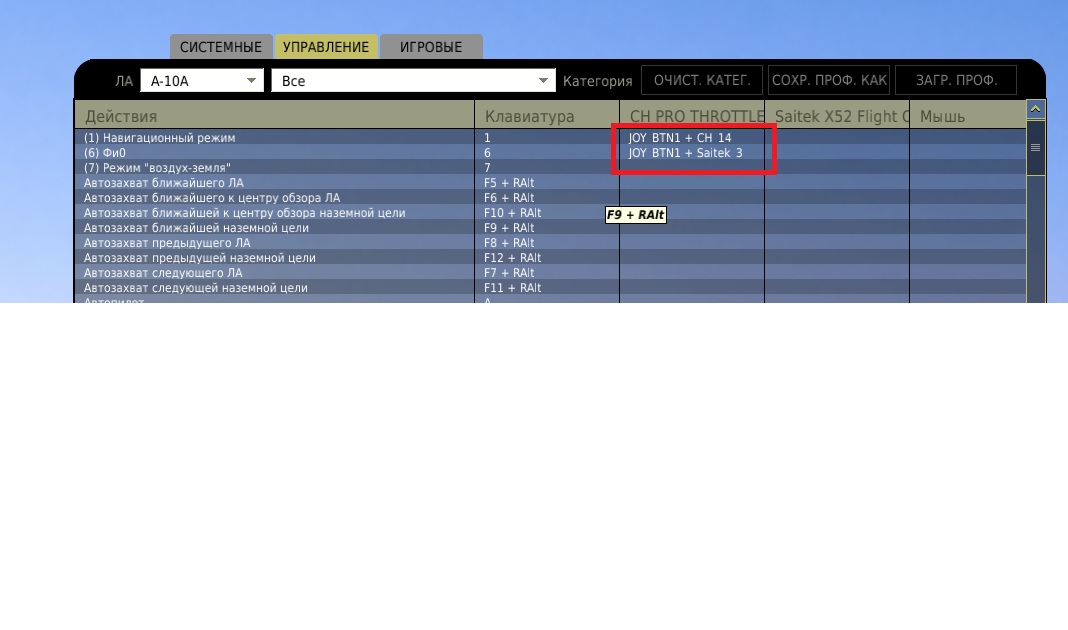The height and width of the screenshot is (630, 1068).
Task: Expand the Все category dropdown
Action: pos(413,80)
